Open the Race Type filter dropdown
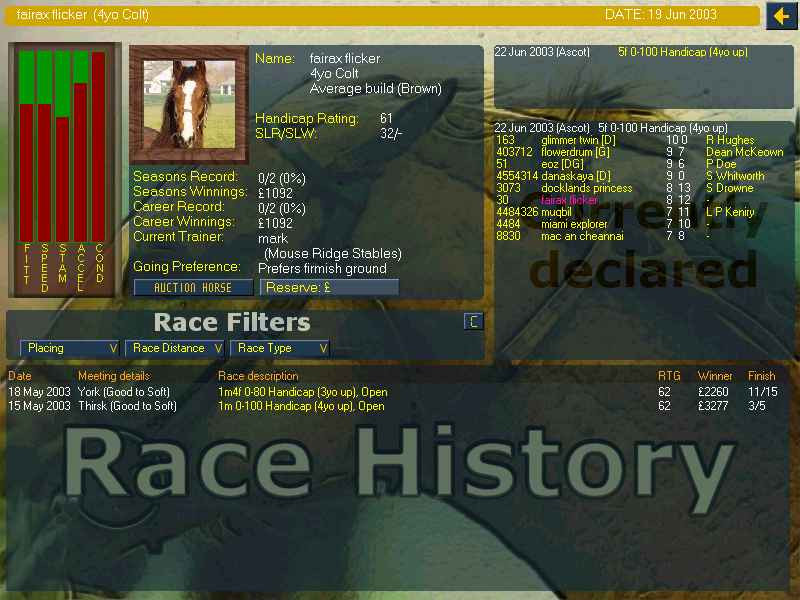This screenshot has width=800, height=600. 280,348
